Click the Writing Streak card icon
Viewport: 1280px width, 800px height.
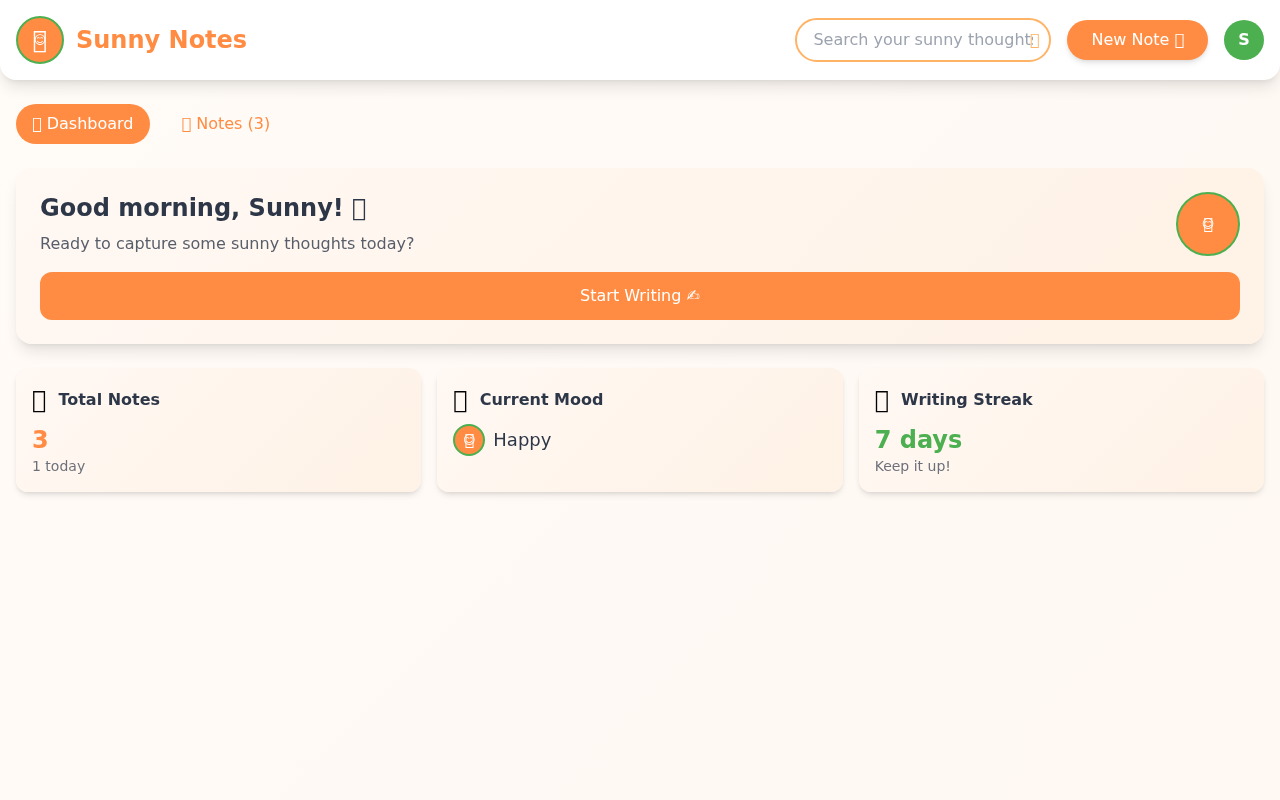[x=882, y=400]
